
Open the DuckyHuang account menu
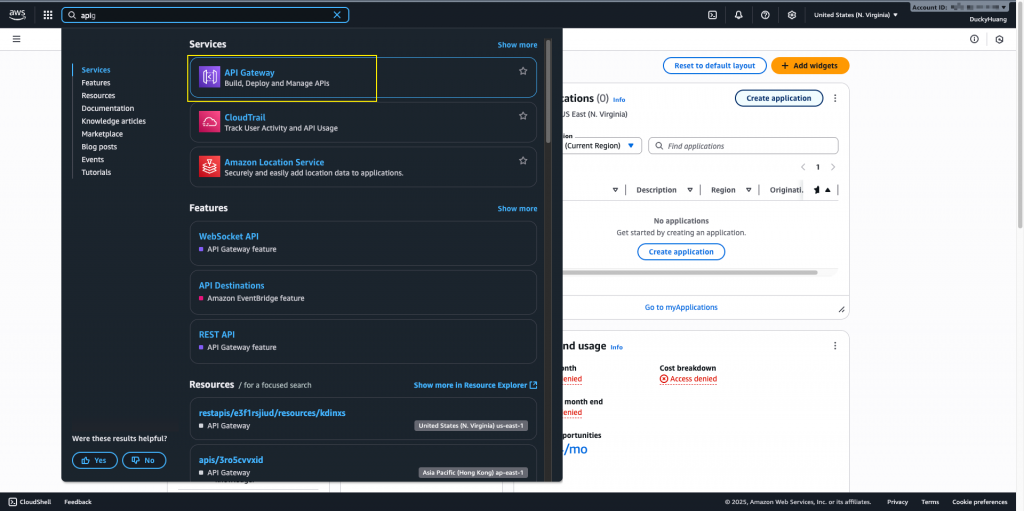point(987,20)
